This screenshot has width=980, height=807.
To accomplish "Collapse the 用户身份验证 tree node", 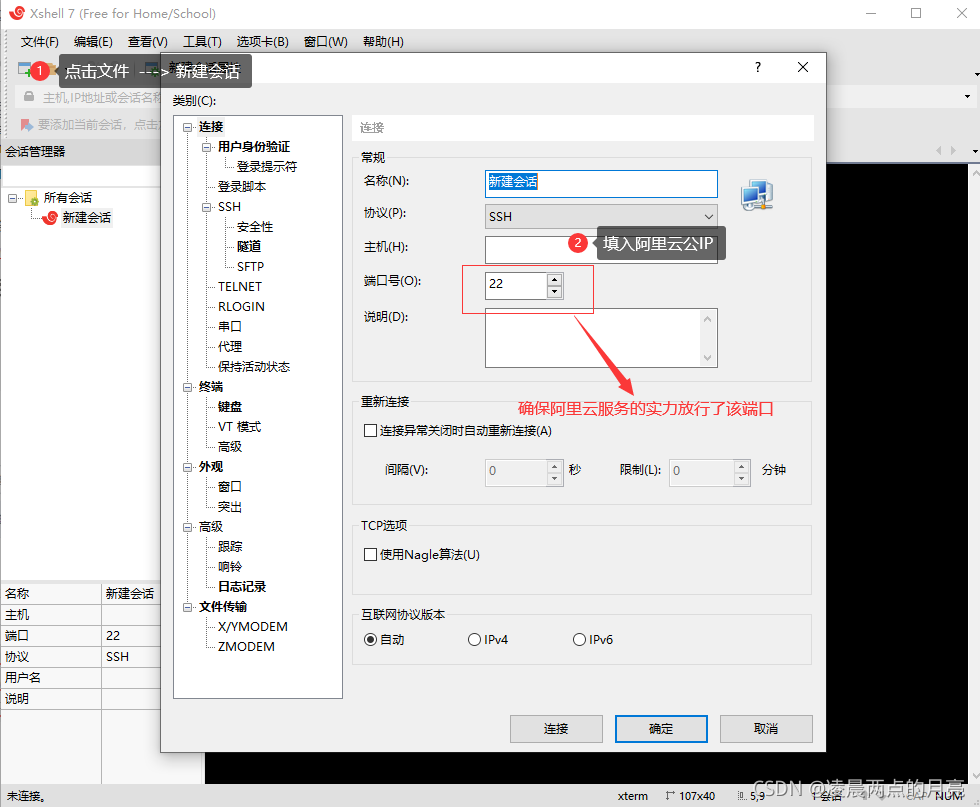I will (x=206, y=147).
